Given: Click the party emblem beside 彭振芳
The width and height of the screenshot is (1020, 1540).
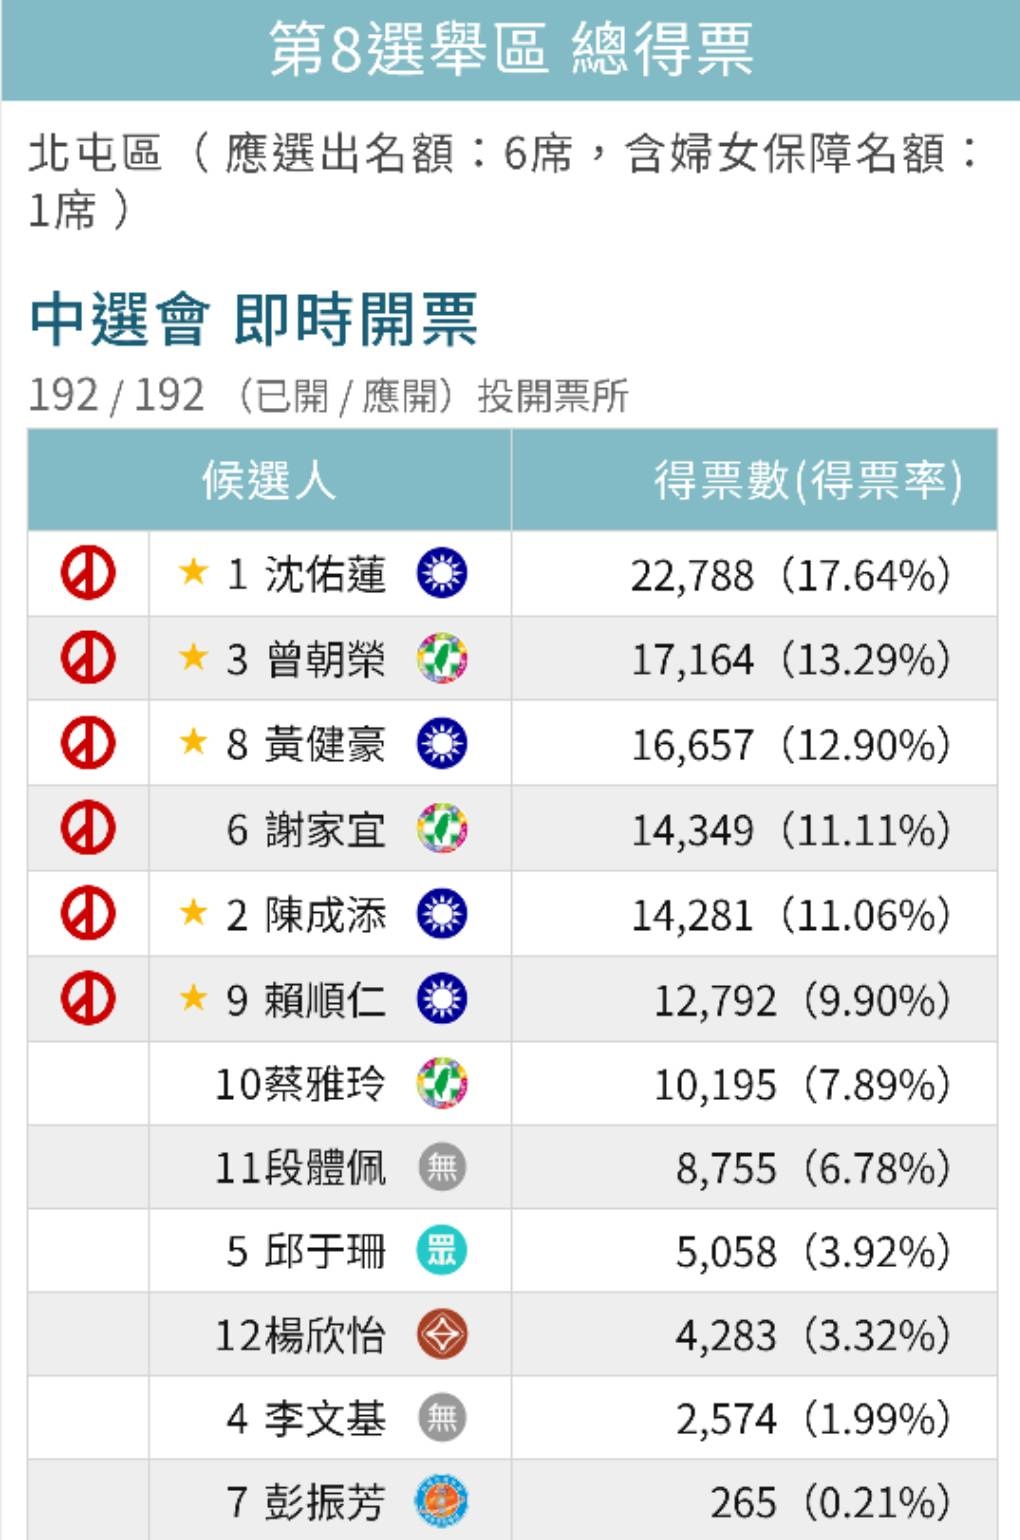Looking at the screenshot, I should coord(442,1501).
